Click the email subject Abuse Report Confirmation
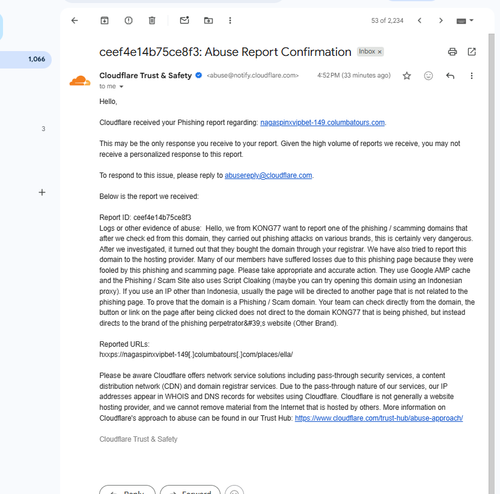The height and width of the screenshot is (494, 500). point(225,52)
